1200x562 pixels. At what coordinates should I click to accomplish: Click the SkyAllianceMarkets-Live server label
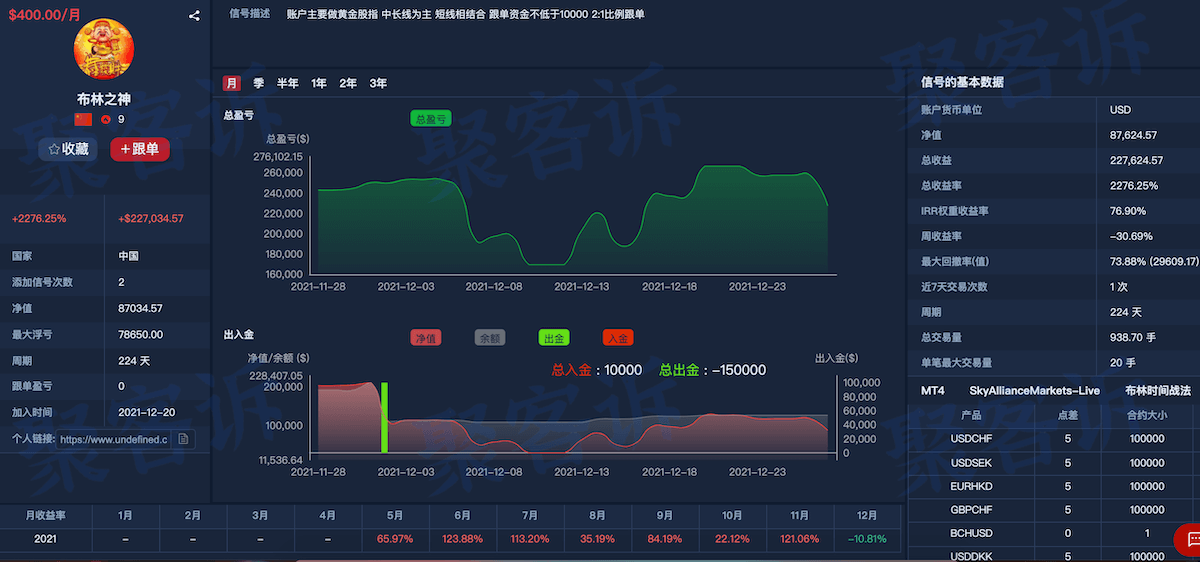(x=1034, y=391)
